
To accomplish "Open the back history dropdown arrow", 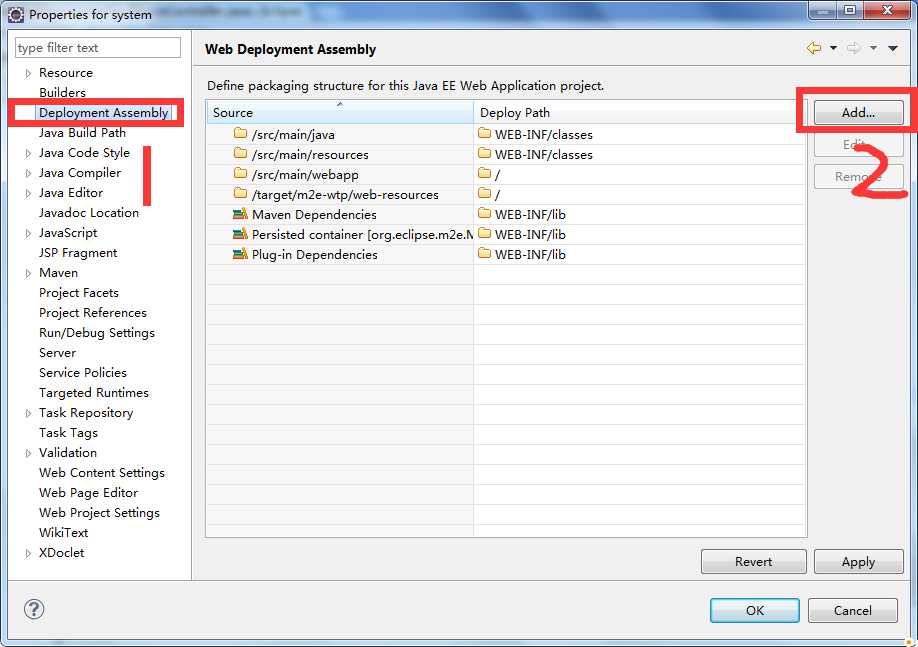I will point(833,48).
